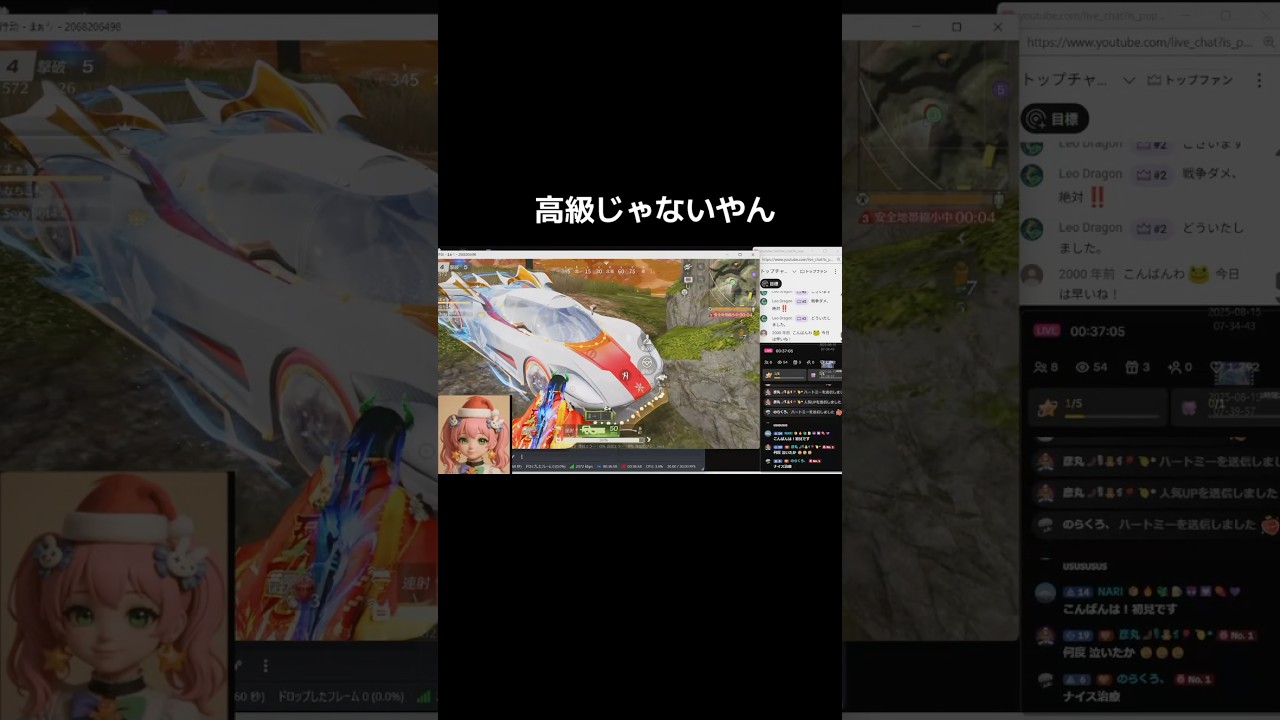Click the pink LIVE badge indicator
This screenshot has width=1280, height=720.
1046,331
